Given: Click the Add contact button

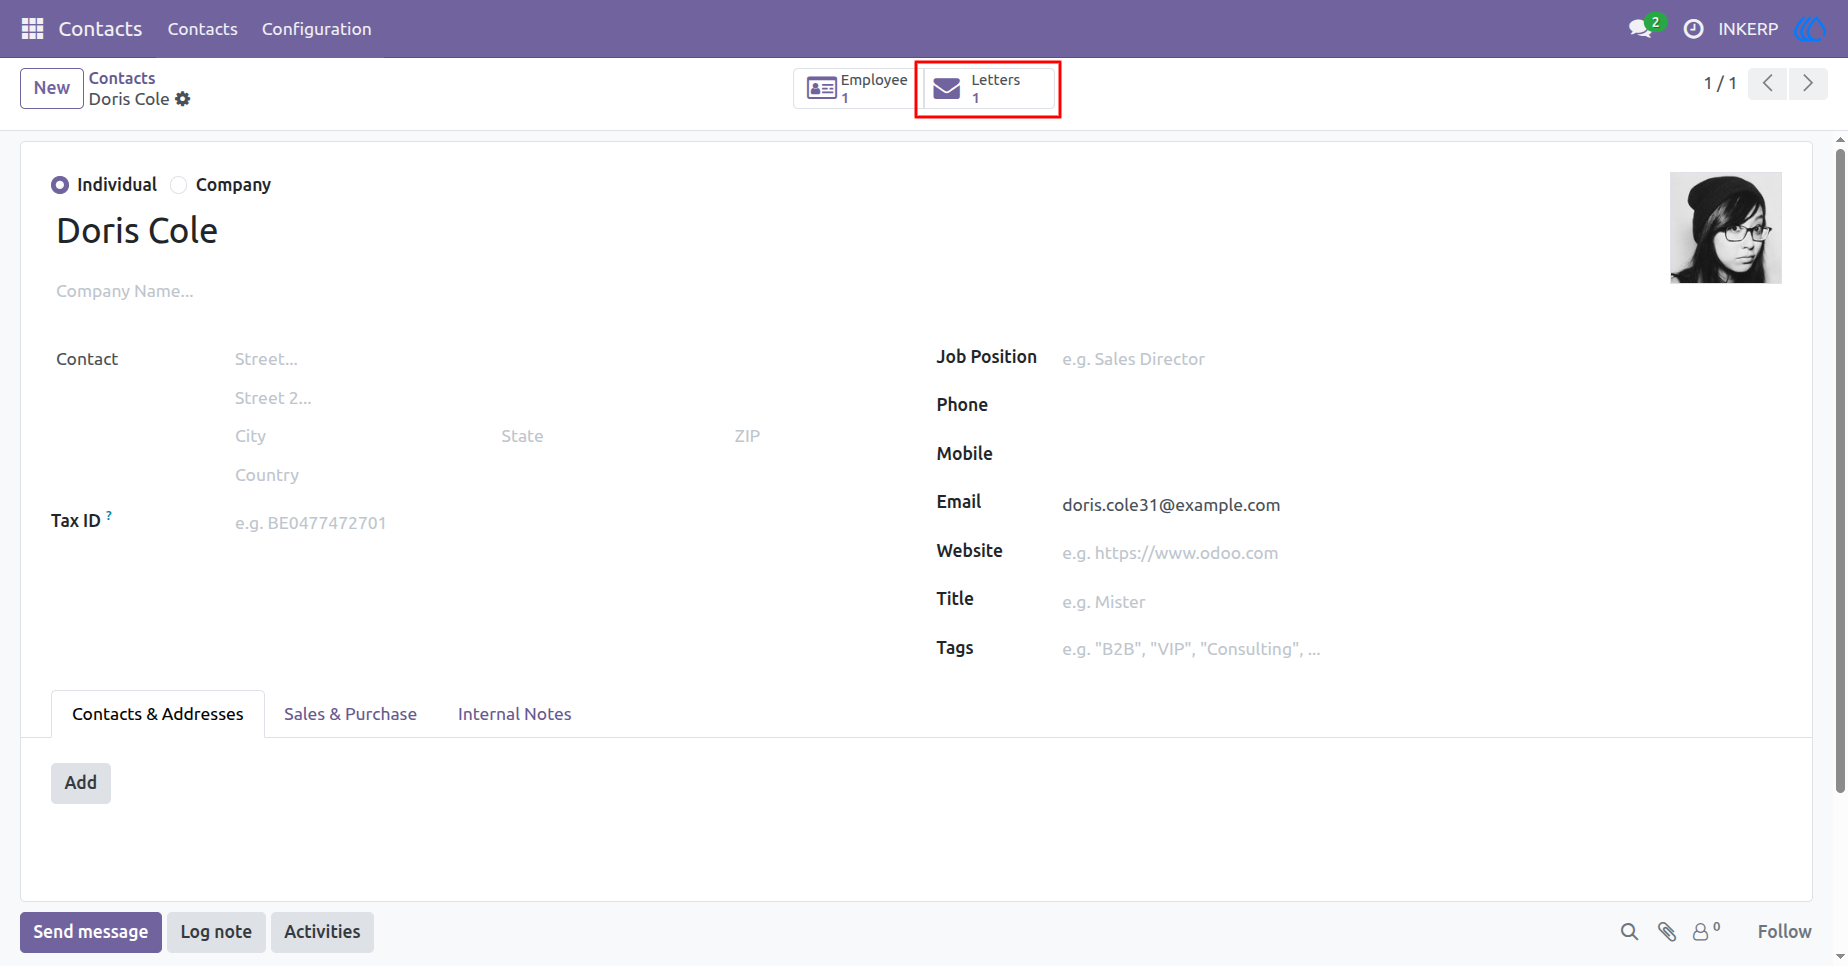Looking at the screenshot, I should 81,783.
